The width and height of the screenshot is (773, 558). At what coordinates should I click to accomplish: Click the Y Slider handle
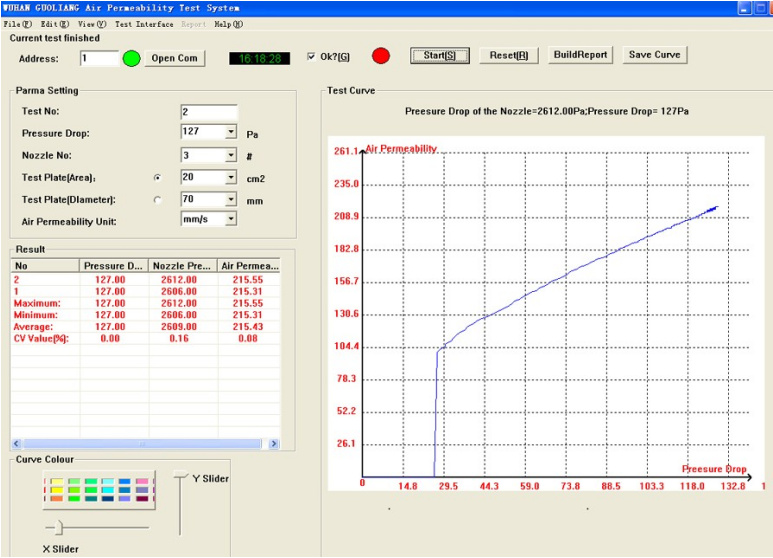pyautogui.click(x=181, y=475)
